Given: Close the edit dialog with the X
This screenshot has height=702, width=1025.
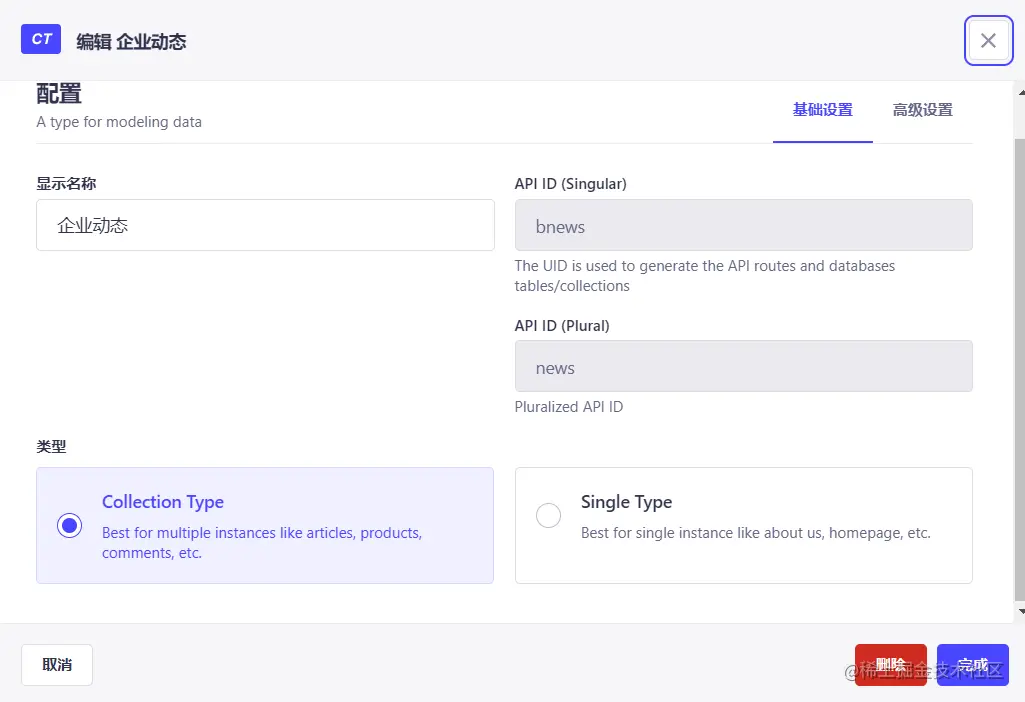Looking at the screenshot, I should (x=988, y=40).
